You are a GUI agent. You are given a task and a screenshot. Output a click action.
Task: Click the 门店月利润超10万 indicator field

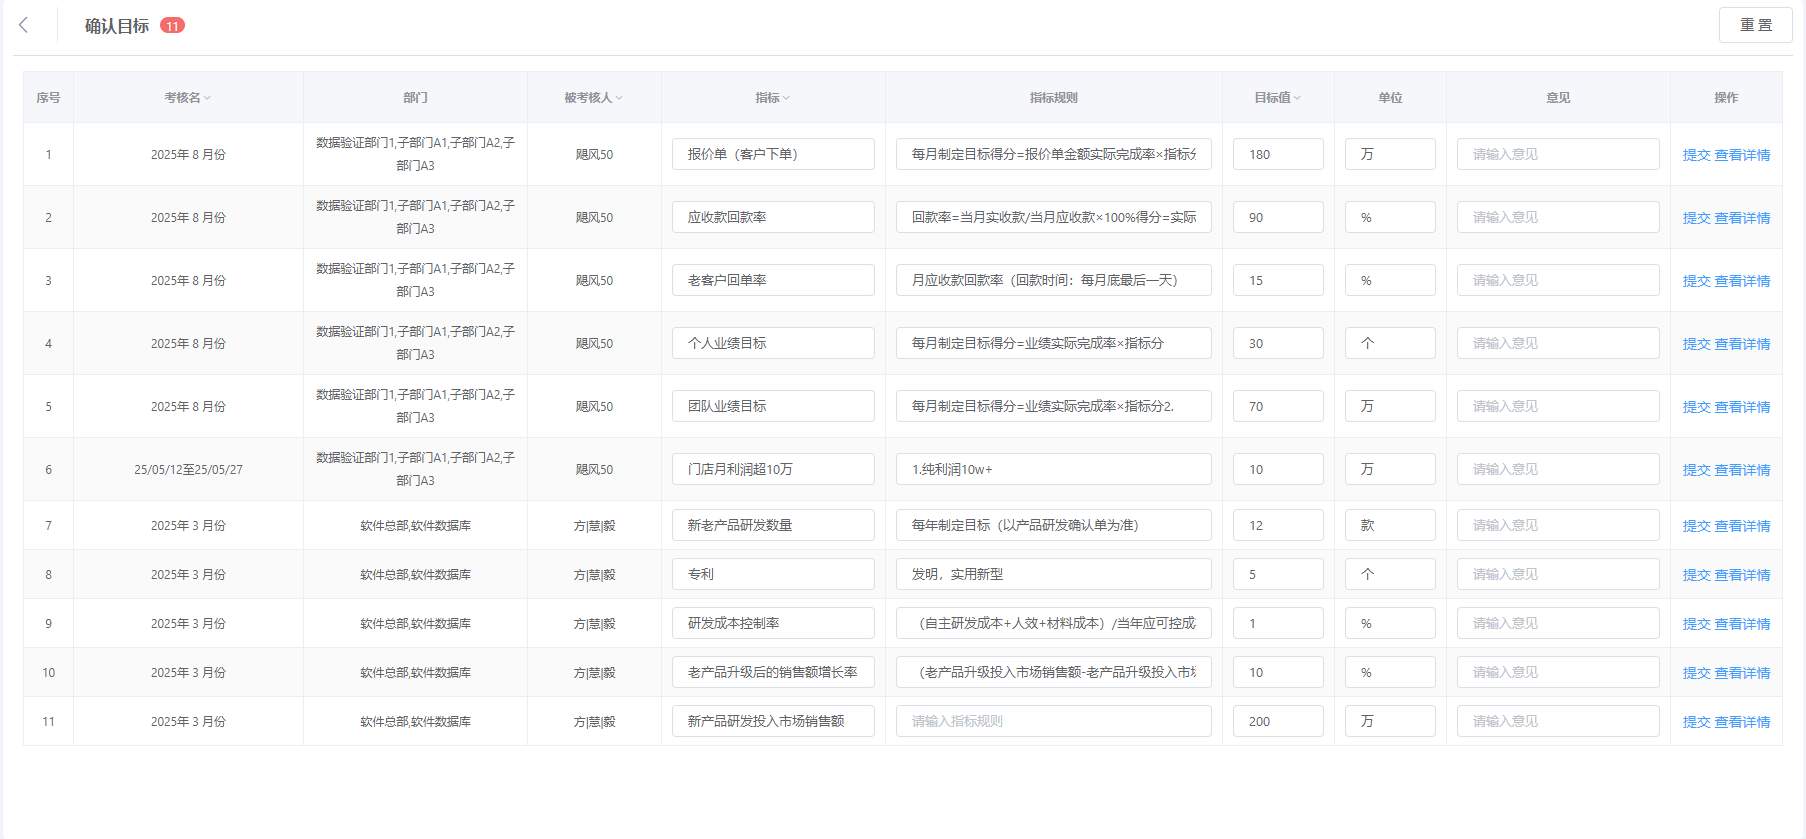(x=772, y=469)
